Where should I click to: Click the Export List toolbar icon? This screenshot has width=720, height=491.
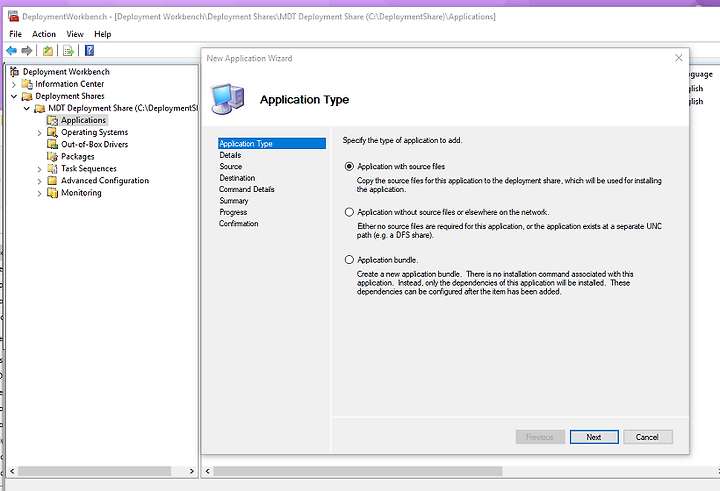pyautogui.click(x=68, y=51)
